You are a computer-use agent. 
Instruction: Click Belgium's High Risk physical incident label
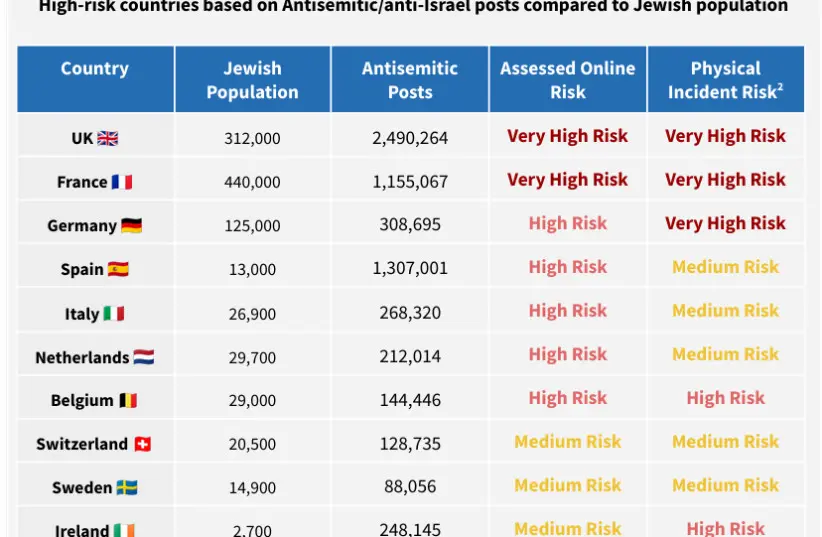point(725,398)
